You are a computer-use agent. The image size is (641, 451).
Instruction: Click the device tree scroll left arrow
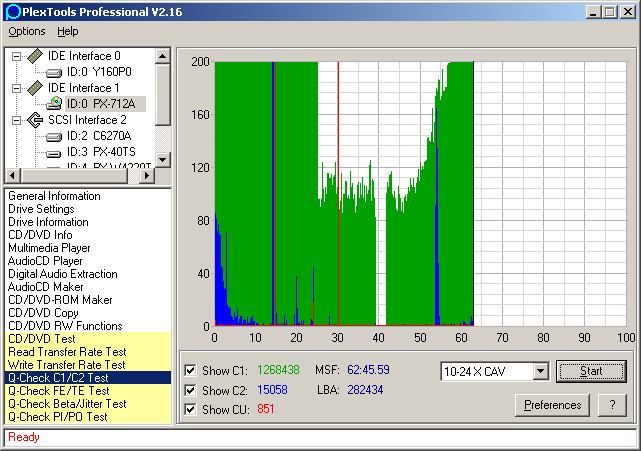(12, 176)
